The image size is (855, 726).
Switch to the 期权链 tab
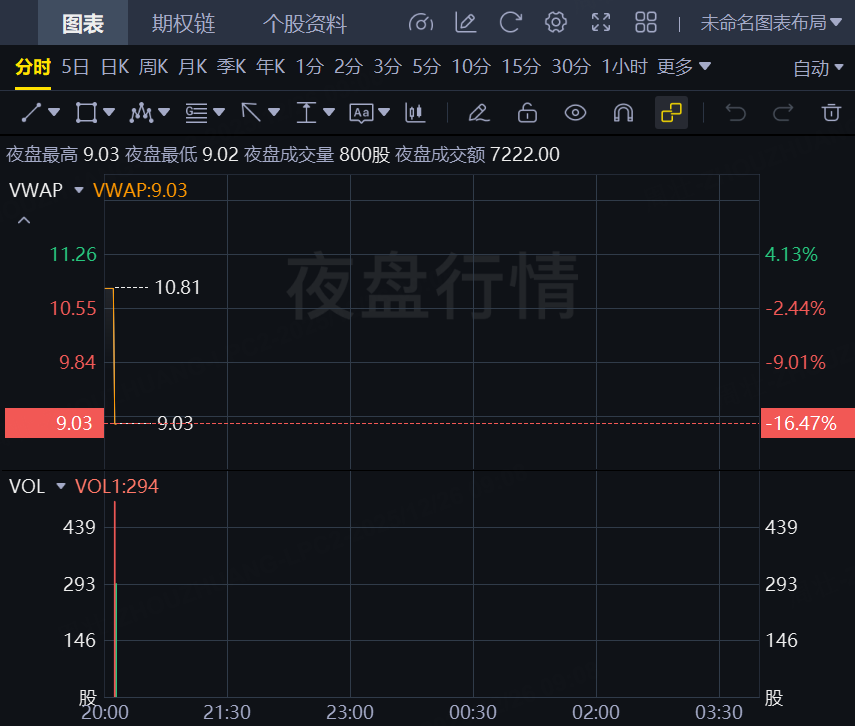click(183, 24)
